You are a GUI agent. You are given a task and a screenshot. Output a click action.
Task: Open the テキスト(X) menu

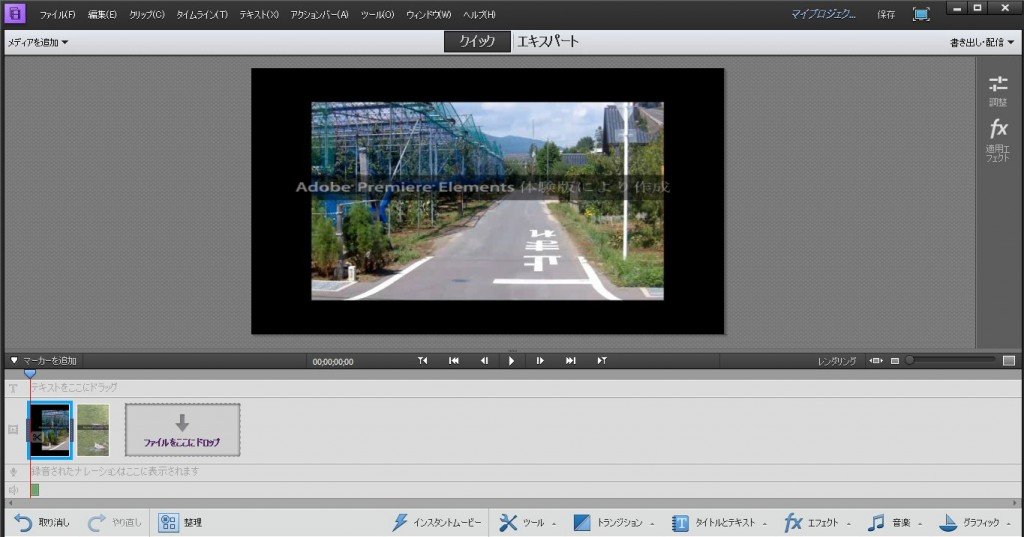259,14
